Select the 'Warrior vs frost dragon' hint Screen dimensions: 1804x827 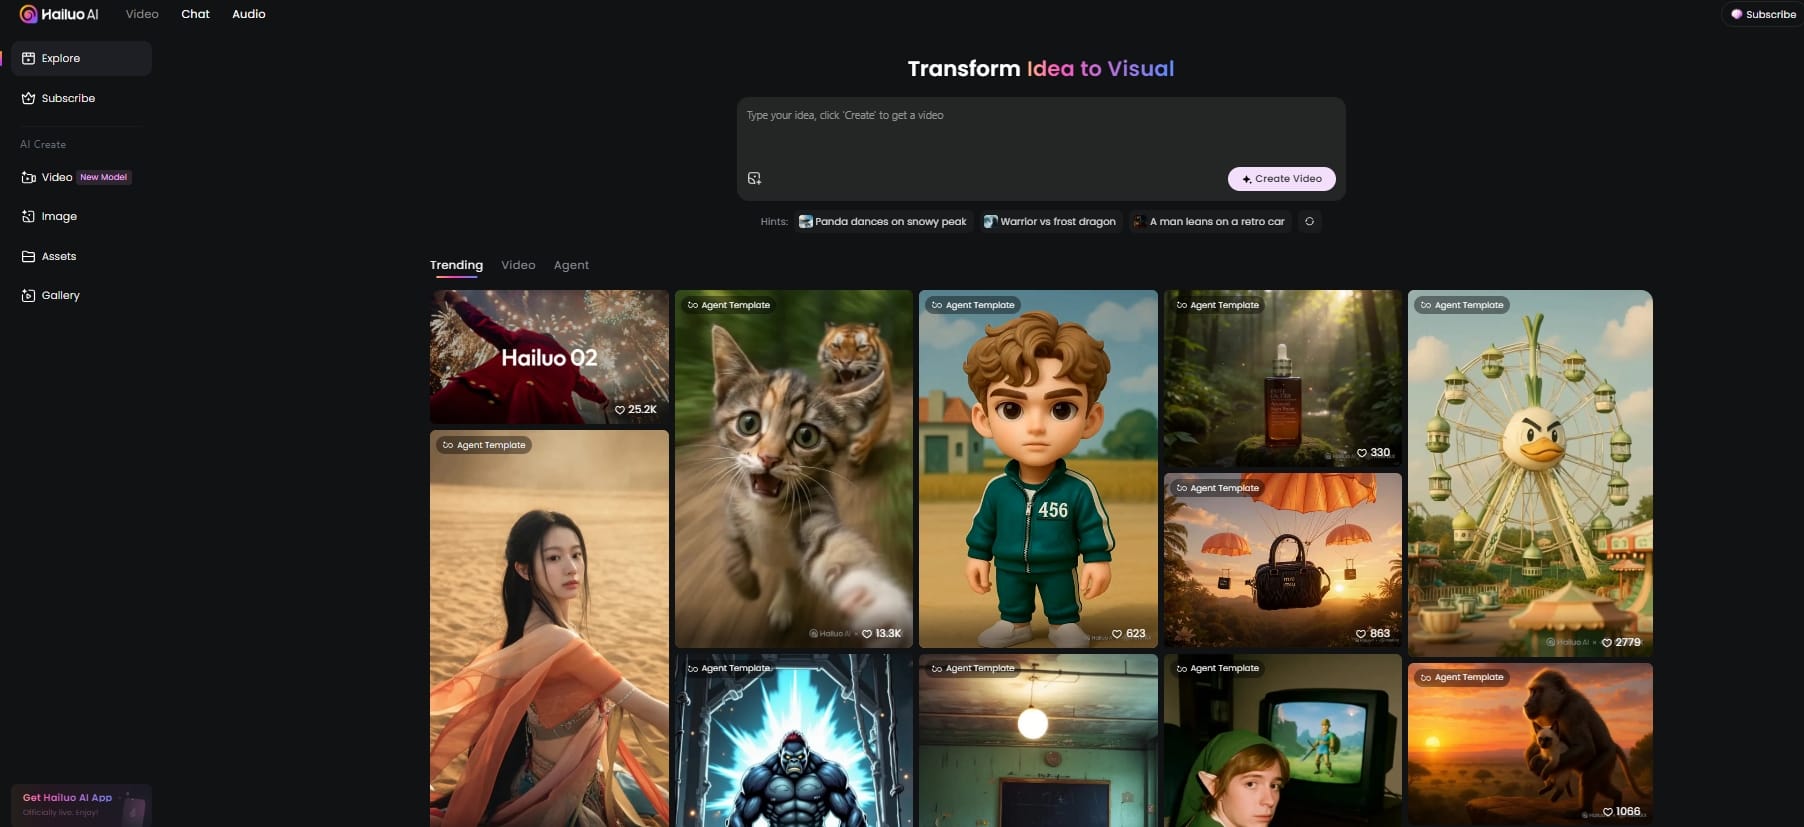1050,222
